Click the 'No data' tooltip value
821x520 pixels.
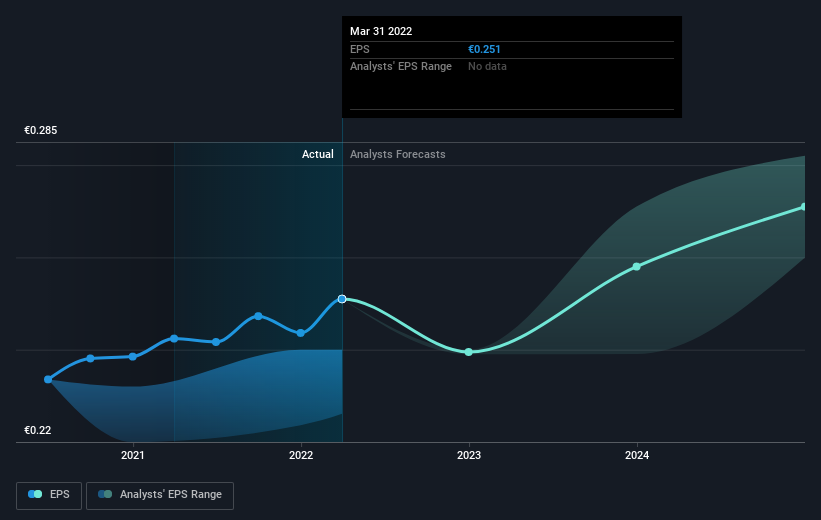pyautogui.click(x=487, y=67)
